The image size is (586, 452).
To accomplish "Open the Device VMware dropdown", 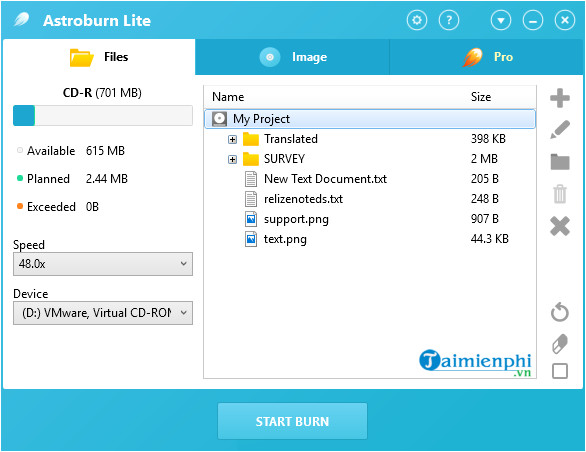I will point(103,313).
